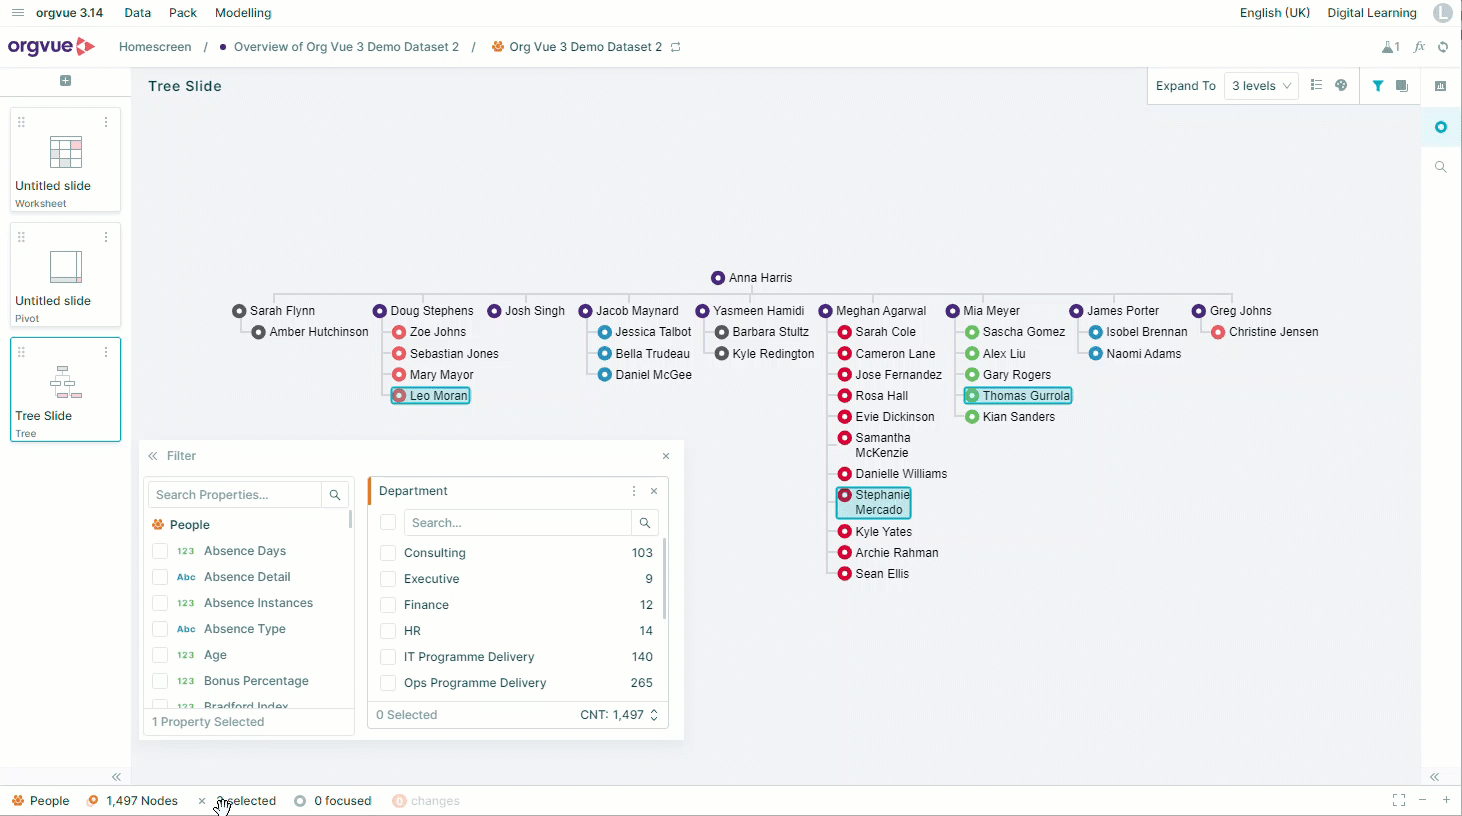Image resolution: width=1462 pixels, height=816 pixels.
Task: Open the filter funnel icon in toolbar
Action: click(1378, 86)
